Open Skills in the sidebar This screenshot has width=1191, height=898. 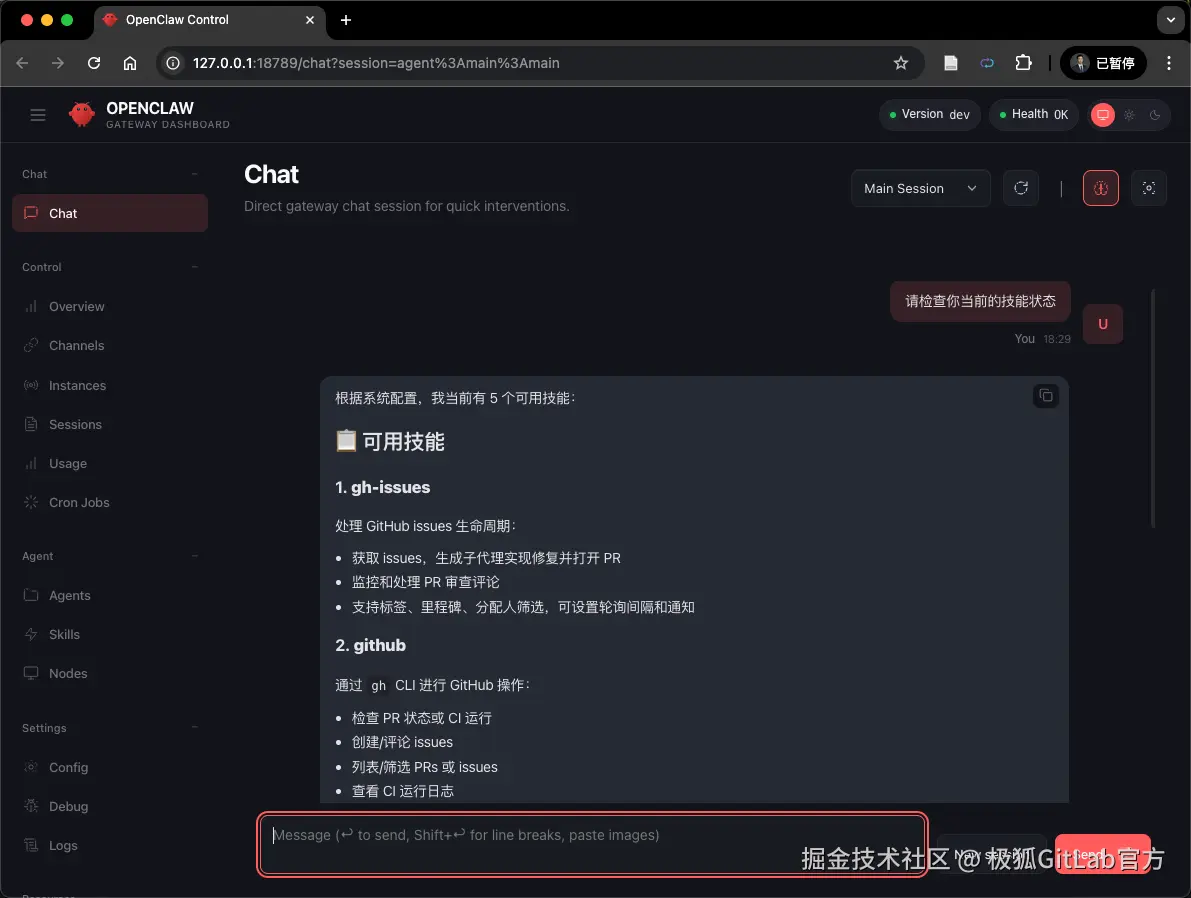point(110,634)
